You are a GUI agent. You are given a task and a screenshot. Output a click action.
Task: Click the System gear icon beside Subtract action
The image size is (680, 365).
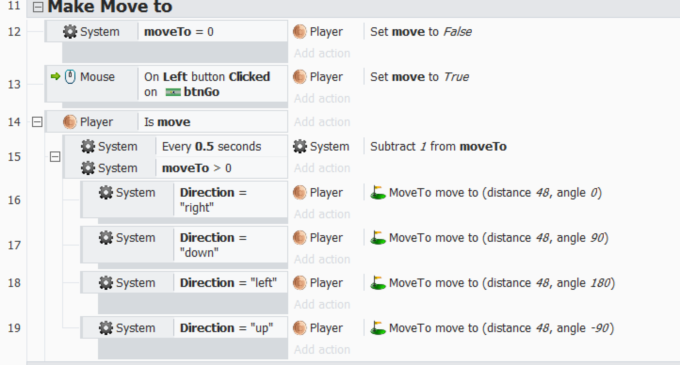coord(300,147)
